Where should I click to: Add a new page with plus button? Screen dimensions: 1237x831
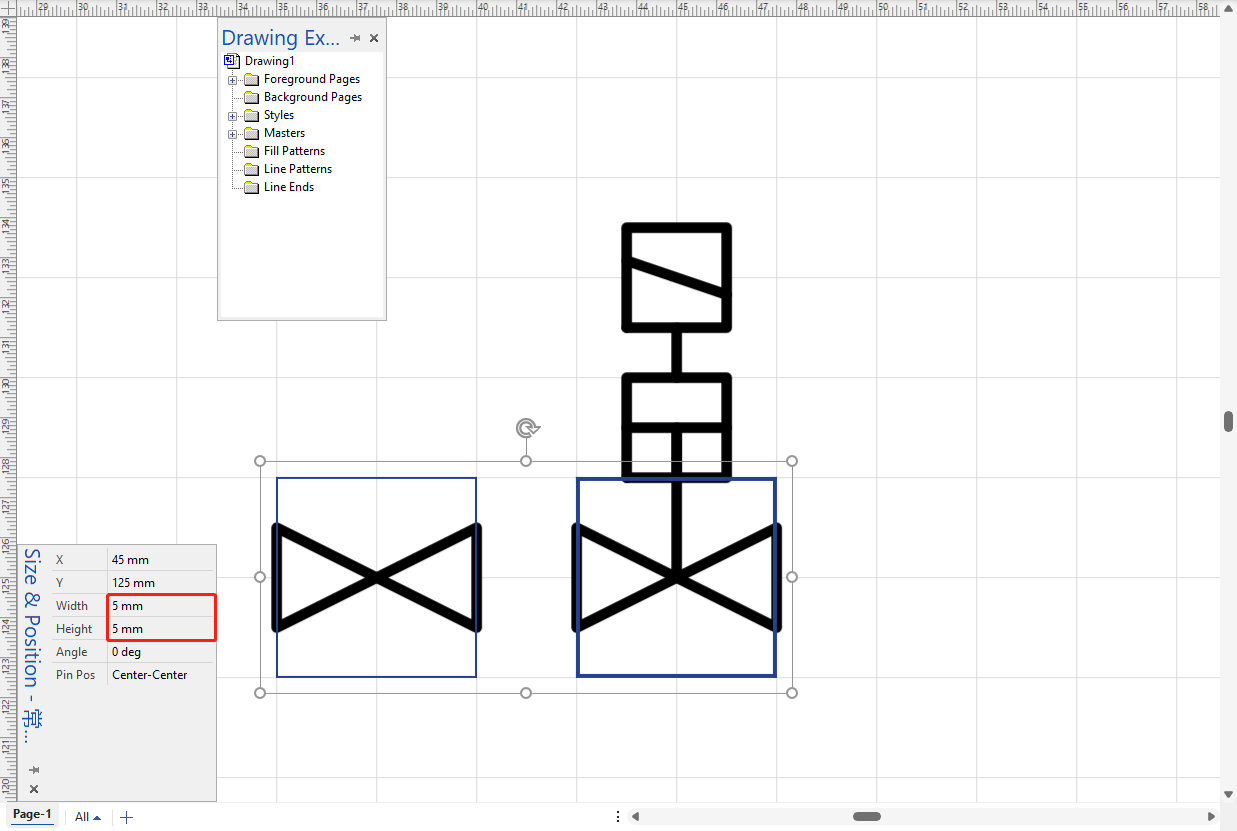[x=126, y=817]
